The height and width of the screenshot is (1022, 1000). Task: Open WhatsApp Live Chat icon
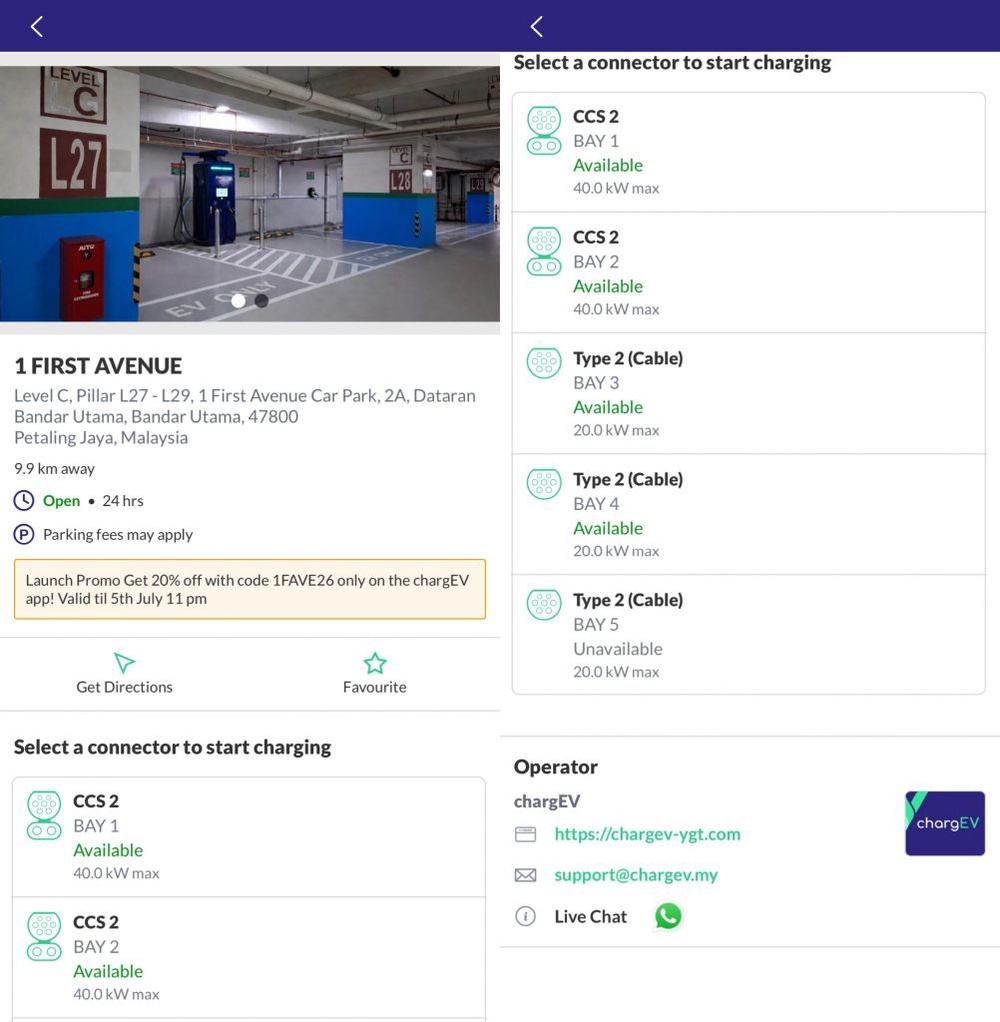click(668, 916)
